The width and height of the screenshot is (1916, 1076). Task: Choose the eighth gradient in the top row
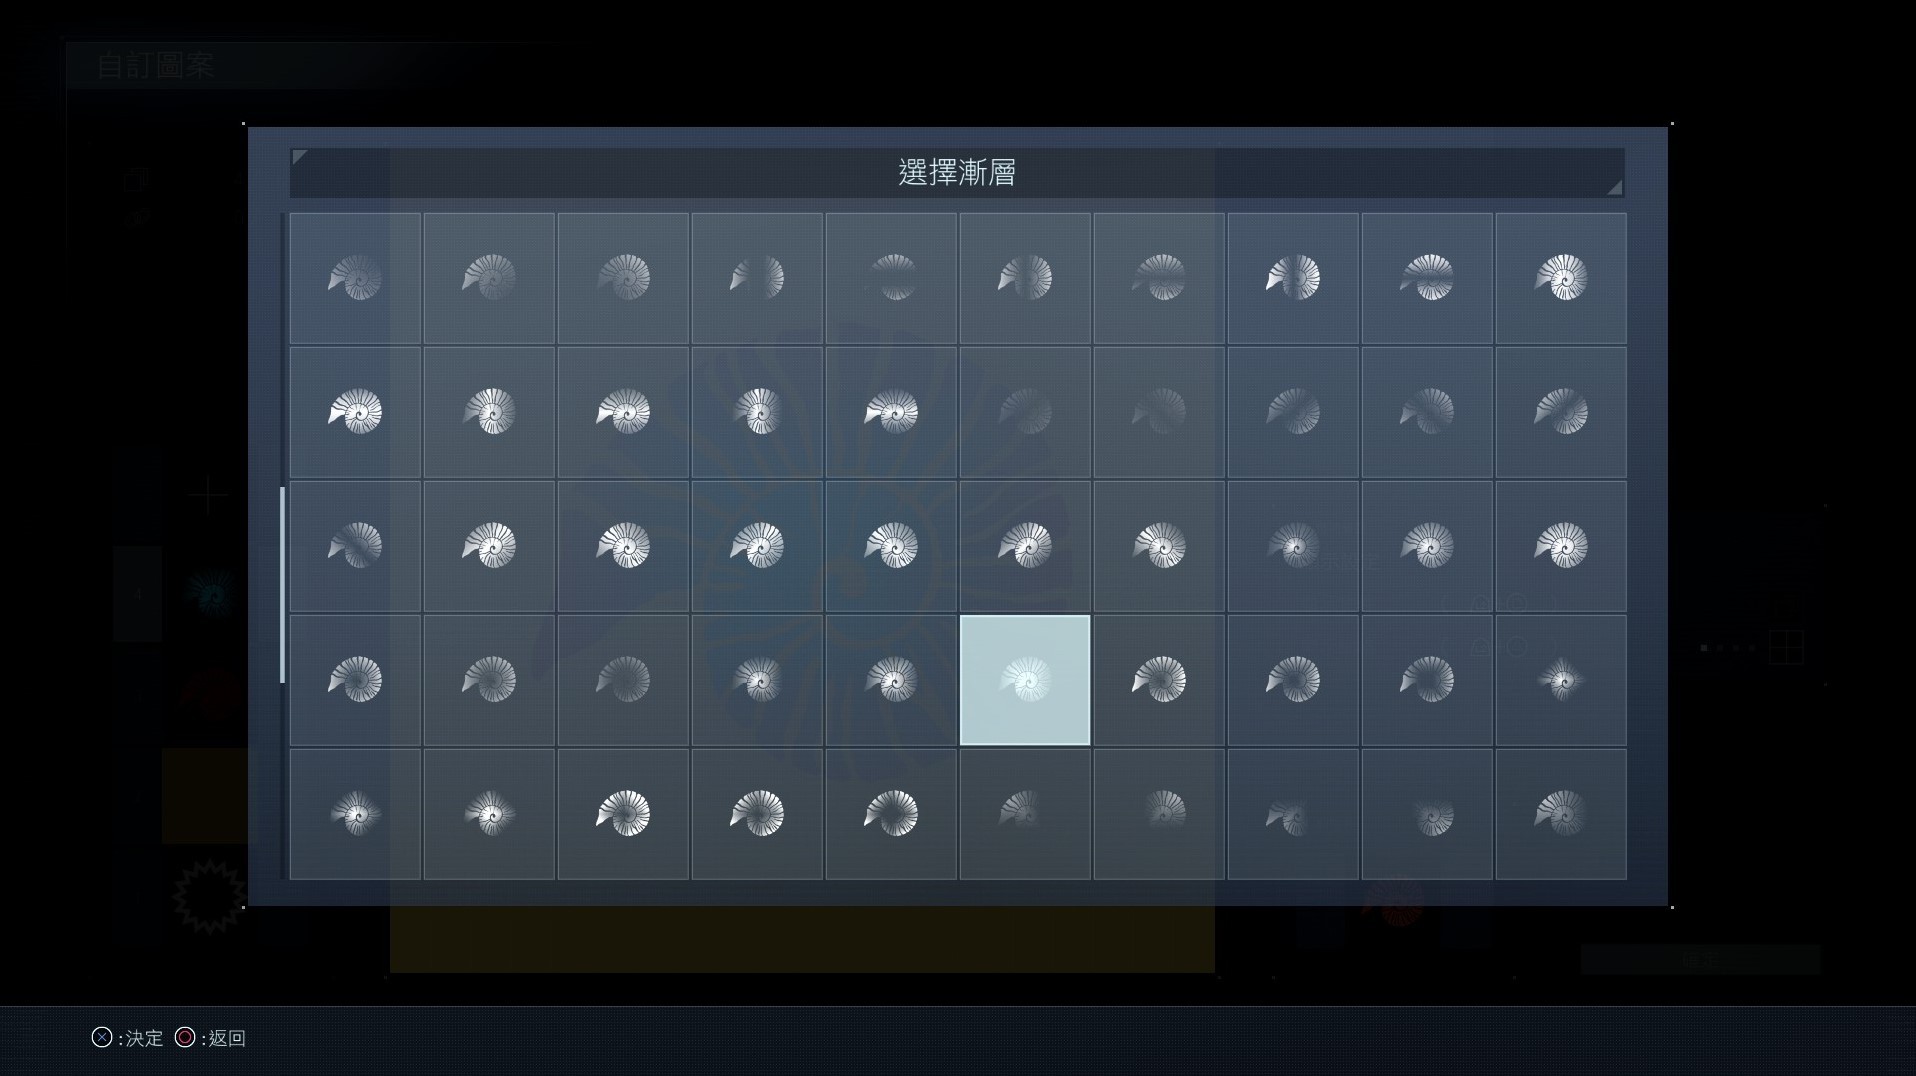[x=1293, y=278]
